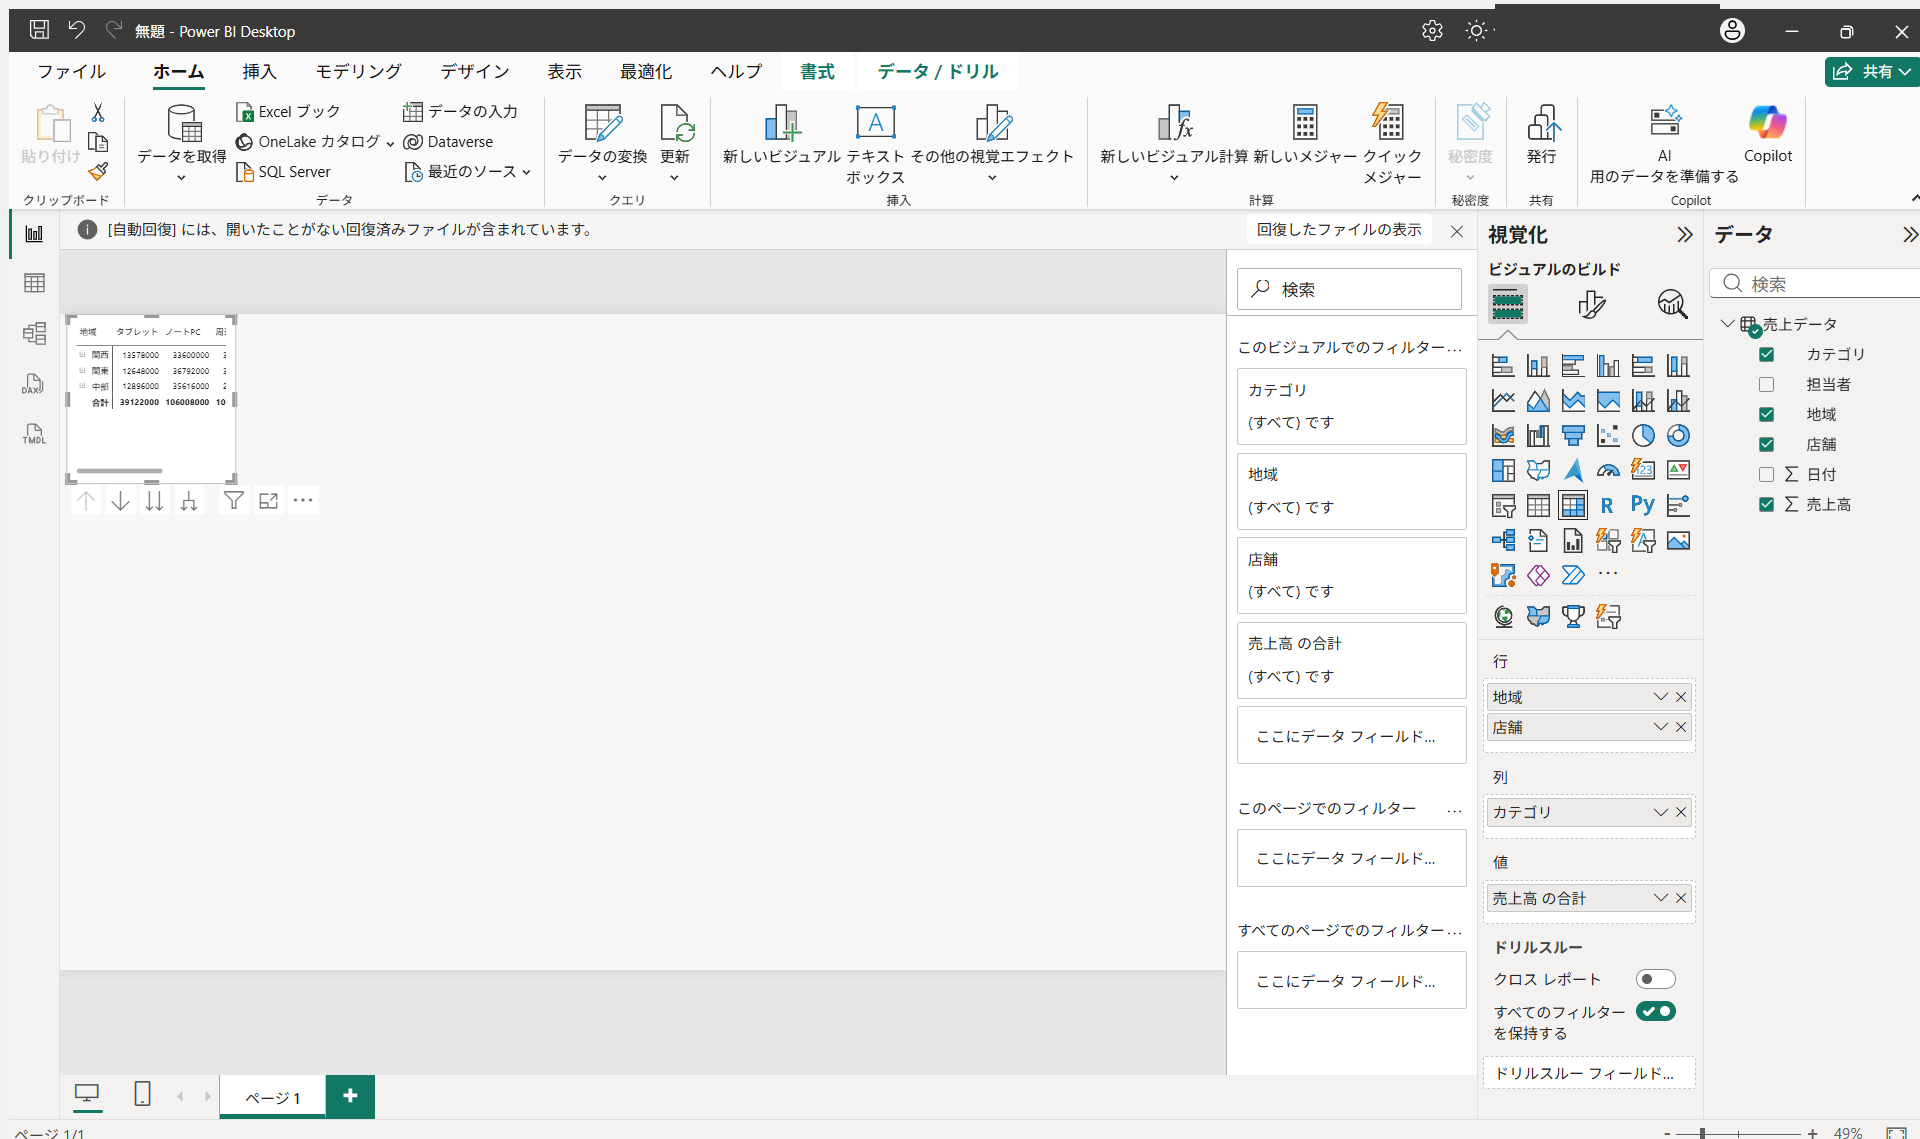
Task: Open dropdown for カテゴリ in 列 well
Action: tap(1660, 812)
